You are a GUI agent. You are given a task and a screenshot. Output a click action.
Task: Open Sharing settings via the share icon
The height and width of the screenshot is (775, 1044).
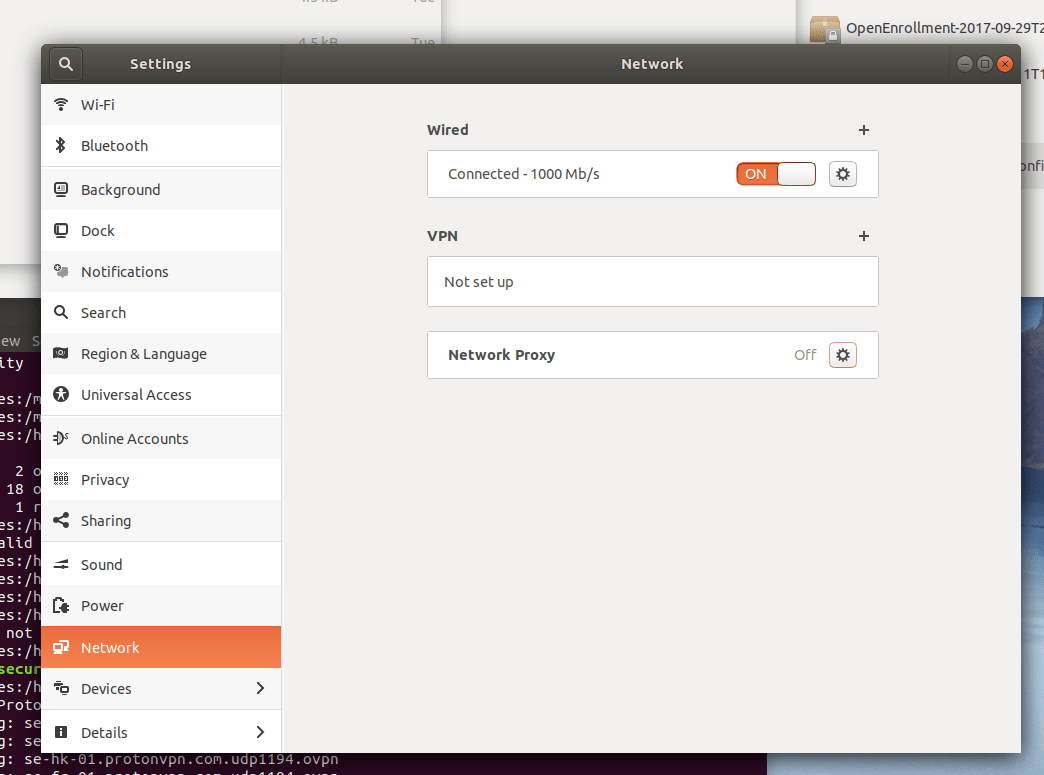point(61,520)
